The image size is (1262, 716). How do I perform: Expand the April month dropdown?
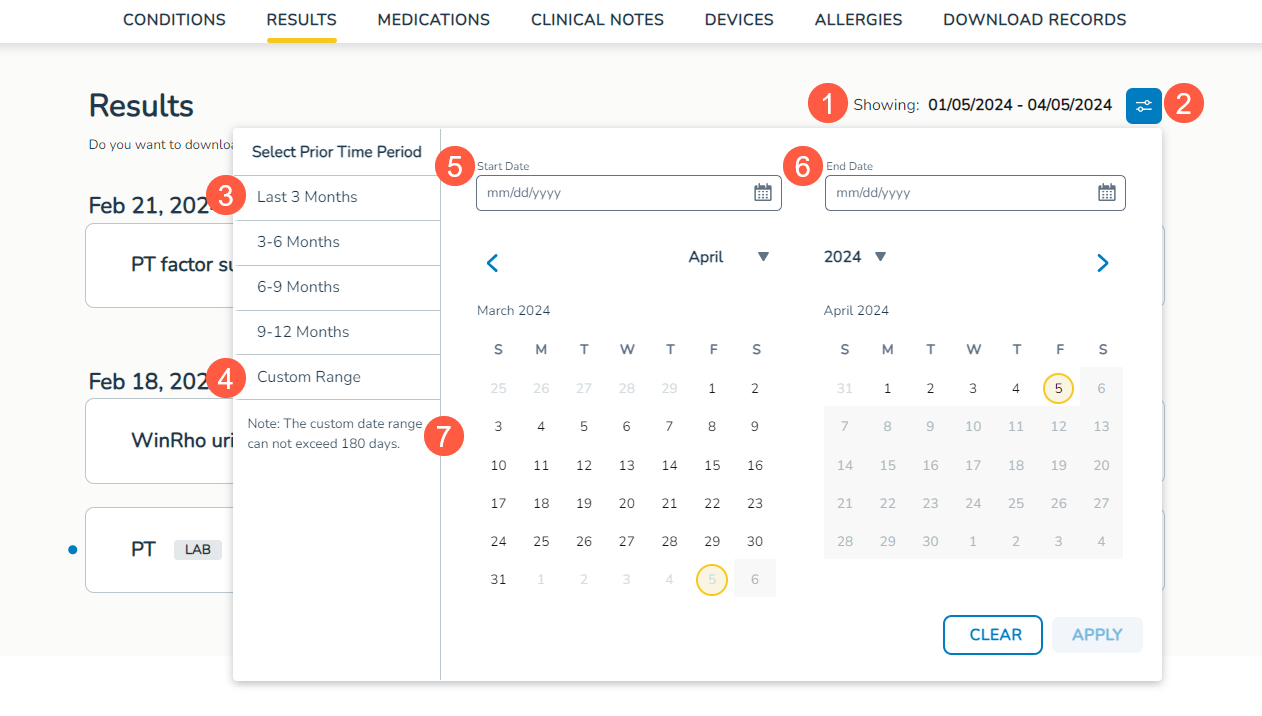[x=763, y=257]
